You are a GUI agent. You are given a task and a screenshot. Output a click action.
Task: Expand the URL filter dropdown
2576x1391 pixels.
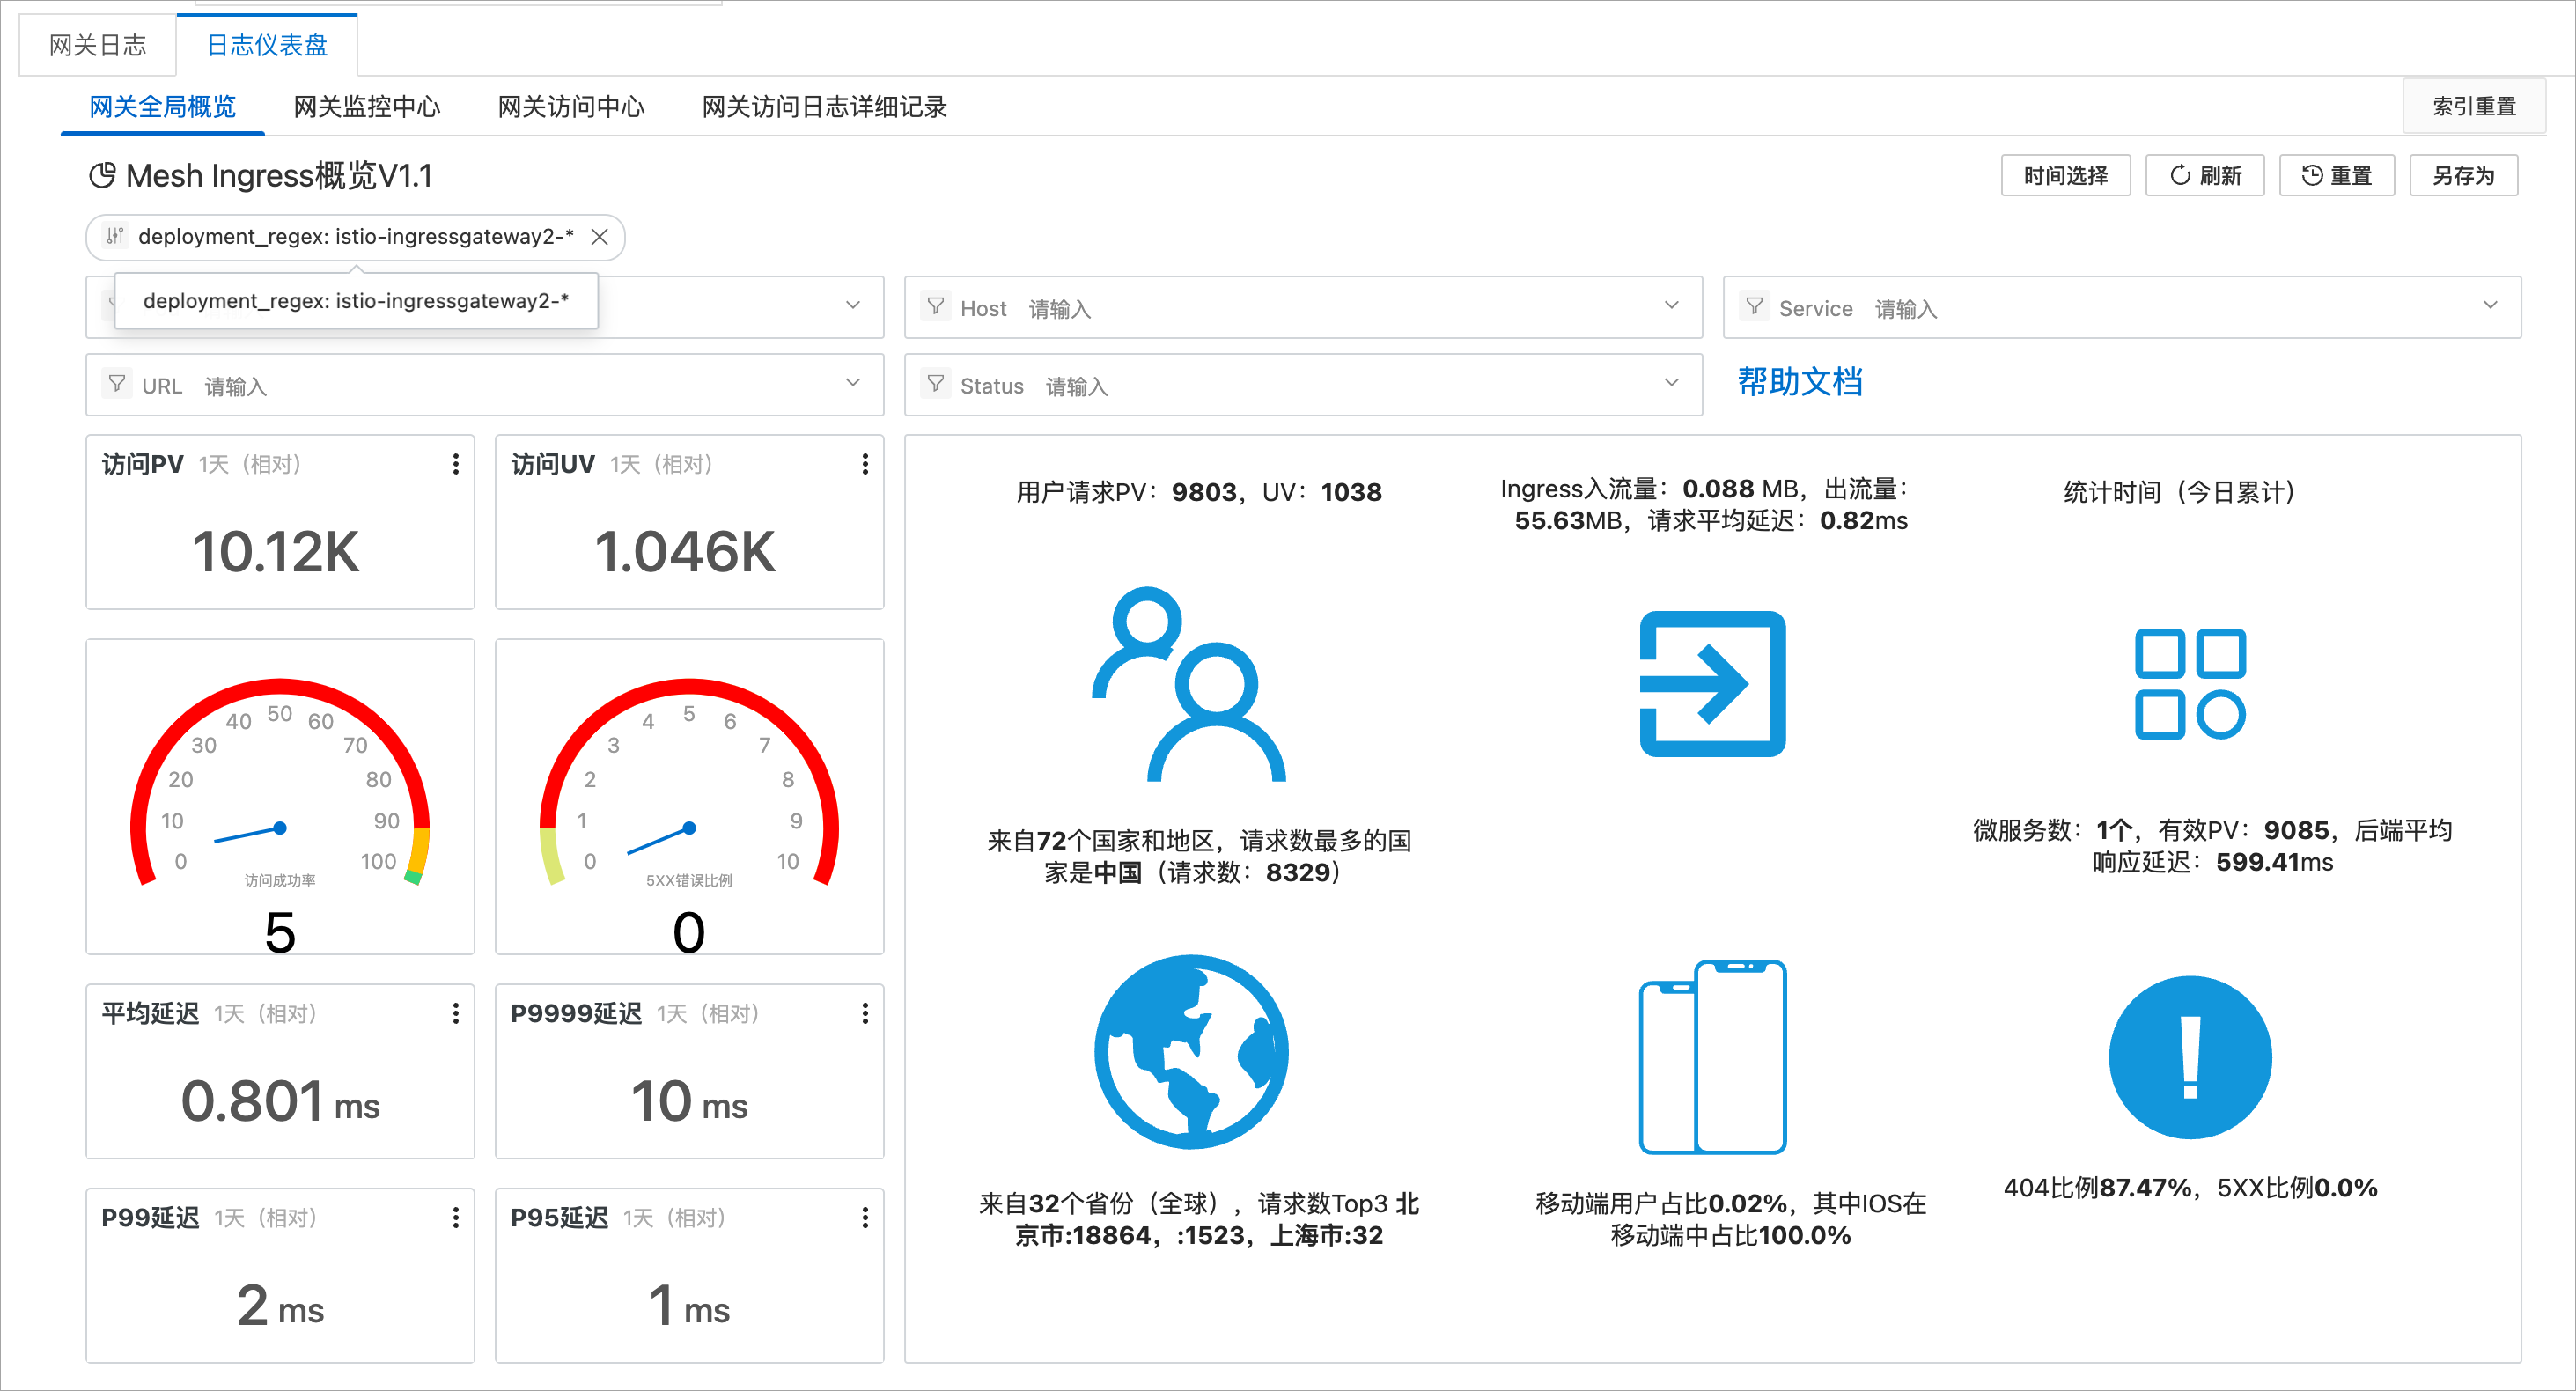coord(852,383)
